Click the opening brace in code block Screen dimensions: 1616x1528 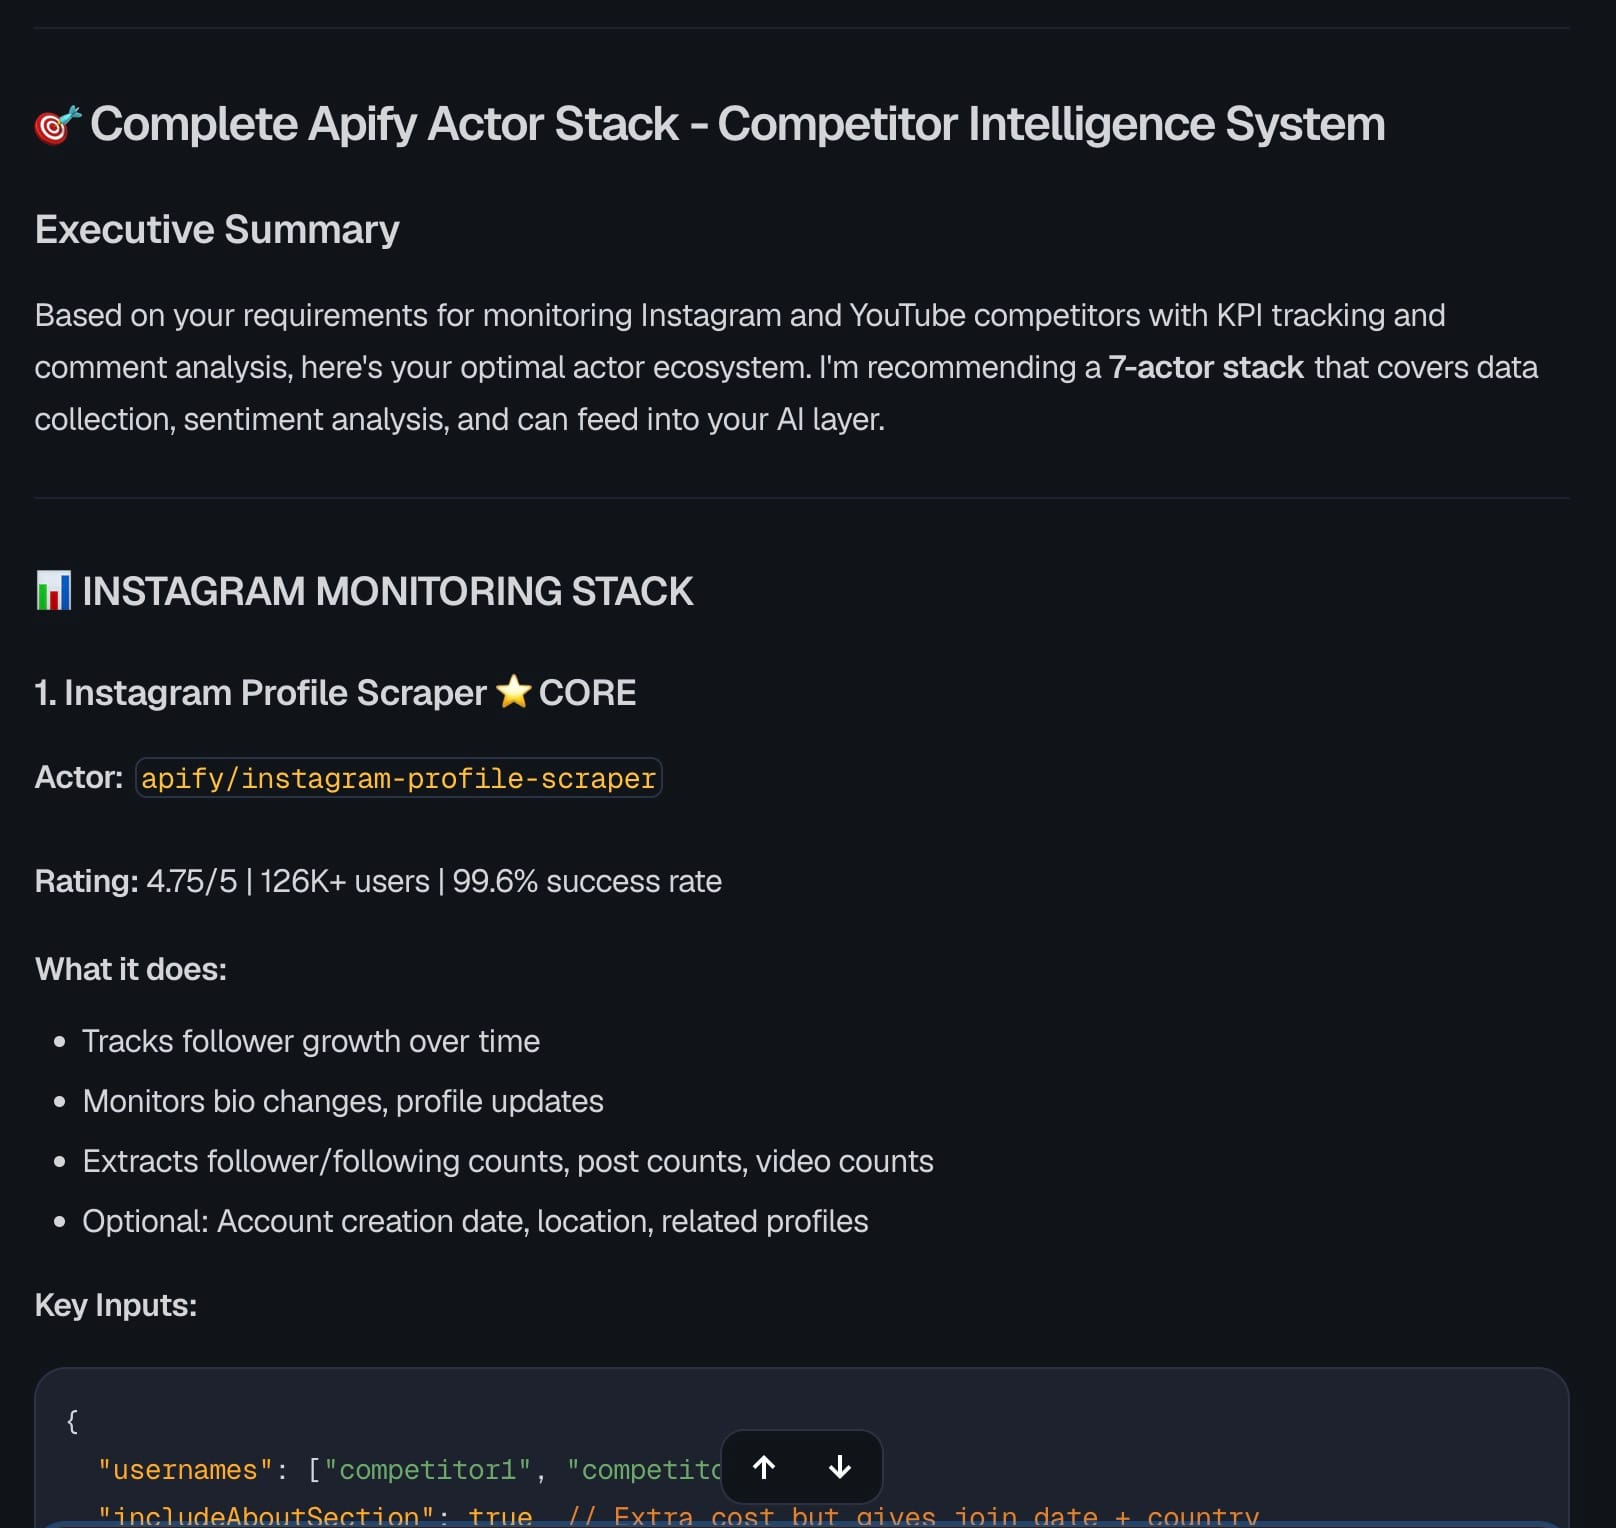[x=72, y=1421]
